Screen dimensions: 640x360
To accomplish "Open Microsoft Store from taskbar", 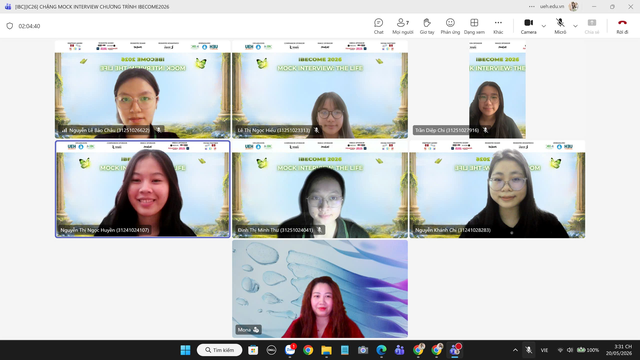I will [x=253, y=350].
